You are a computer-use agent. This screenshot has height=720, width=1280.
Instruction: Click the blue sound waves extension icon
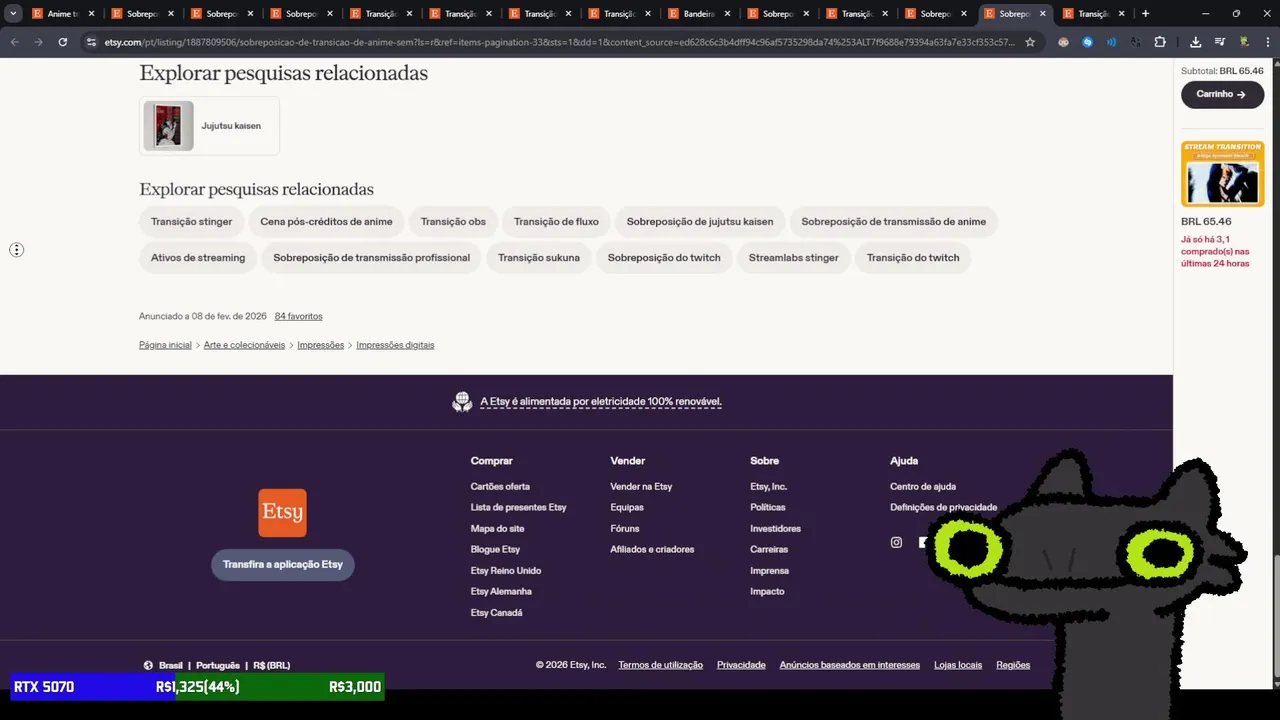(x=1111, y=42)
